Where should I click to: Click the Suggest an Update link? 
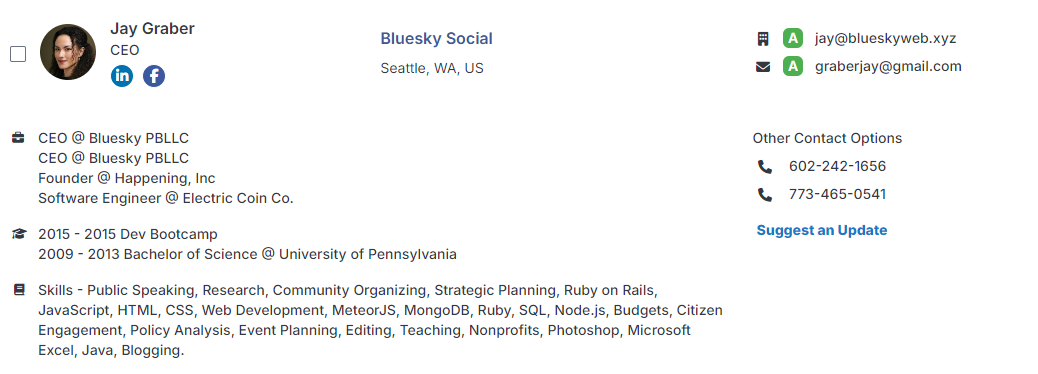[x=822, y=230]
